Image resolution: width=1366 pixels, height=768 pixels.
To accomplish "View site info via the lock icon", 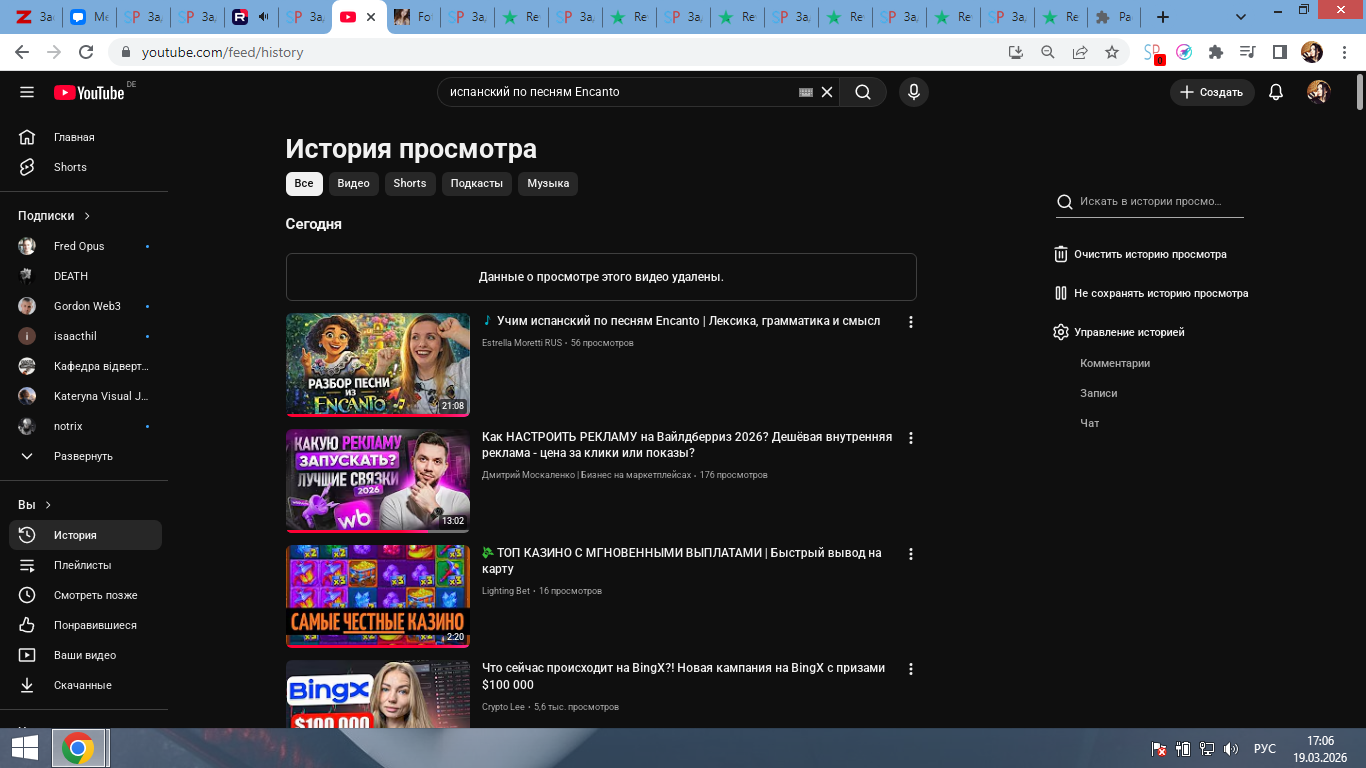I will 126,52.
